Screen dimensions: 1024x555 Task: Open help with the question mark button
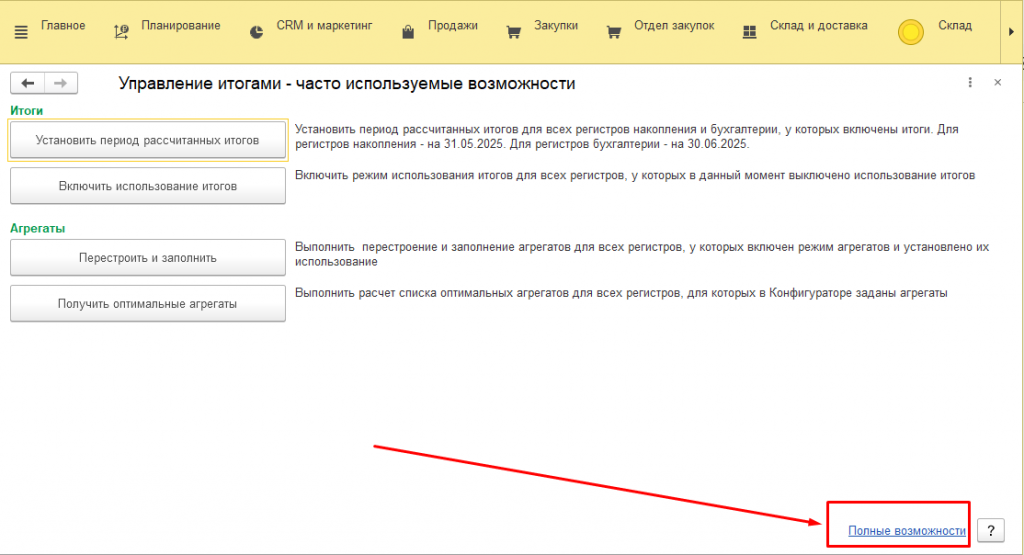(991, 530)
